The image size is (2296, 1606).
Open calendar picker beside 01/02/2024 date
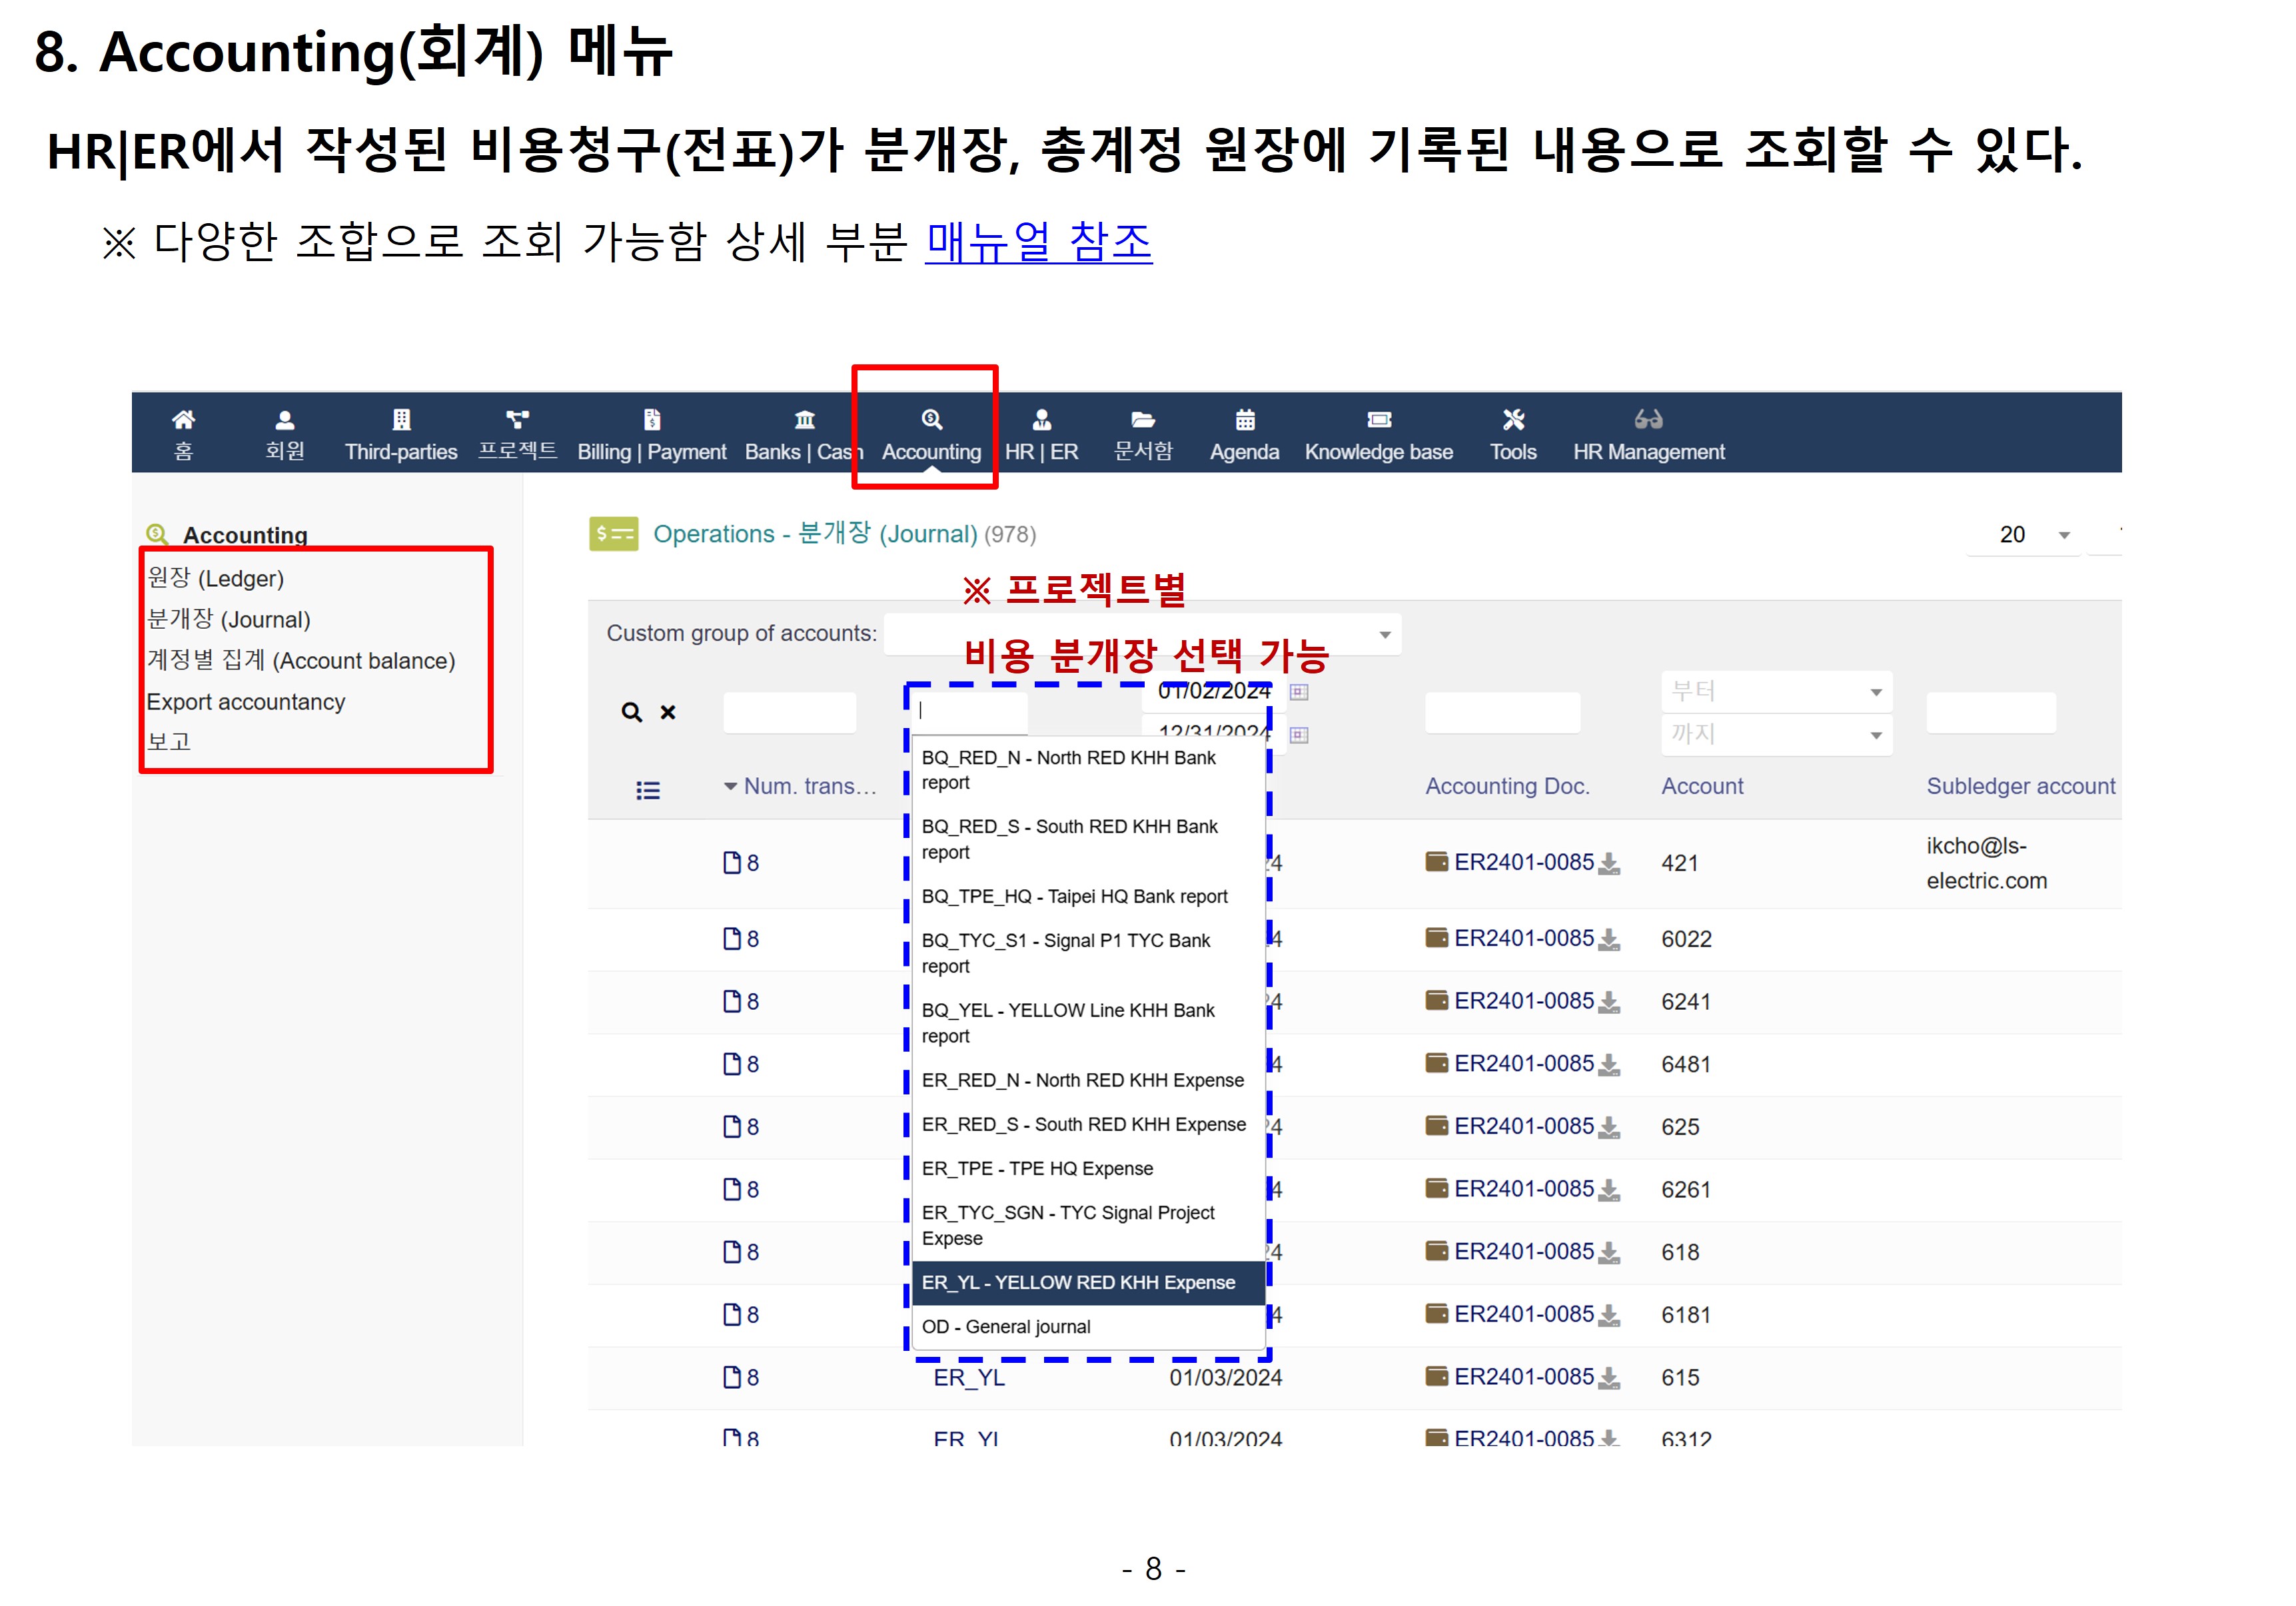pos(1298,692)
